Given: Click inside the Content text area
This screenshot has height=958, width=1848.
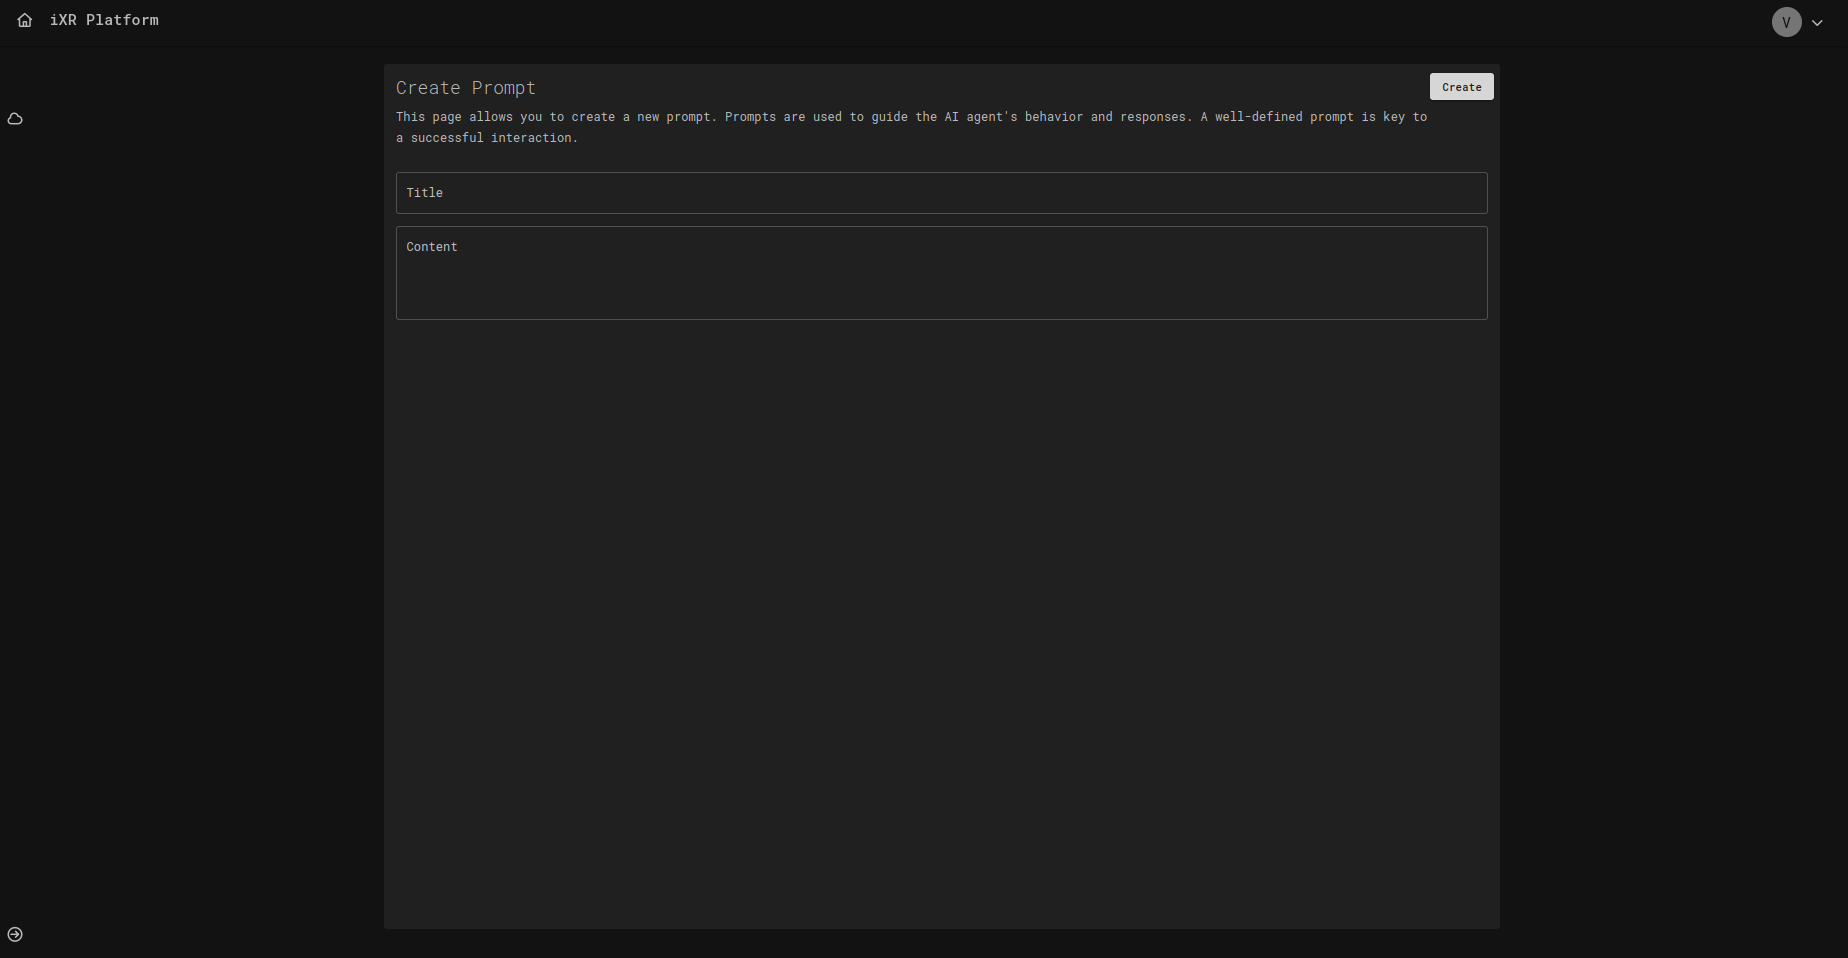Looking at the screenshot, I should pos(940,280).
